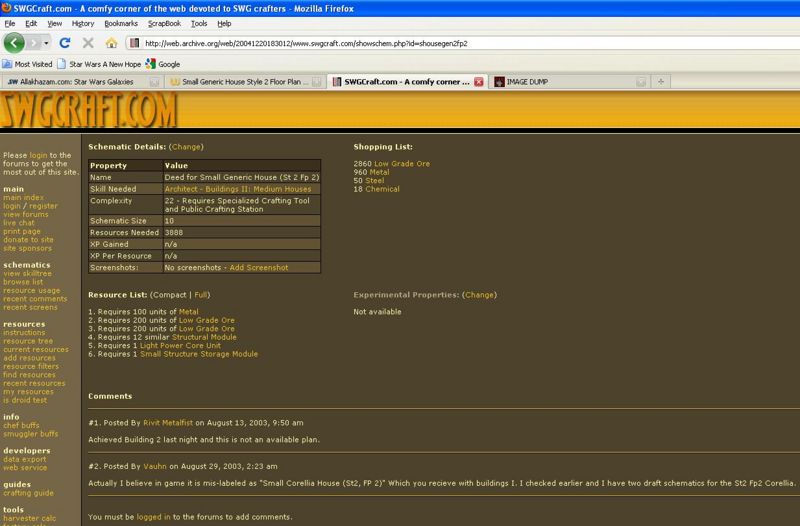Go to Home using house icon
Screen dimensions: 800x526
(x=111, y=43)
